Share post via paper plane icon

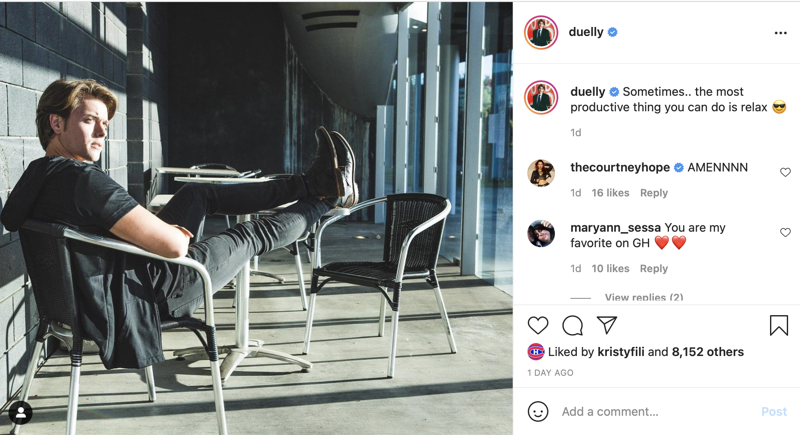click(x=607, y=325)
